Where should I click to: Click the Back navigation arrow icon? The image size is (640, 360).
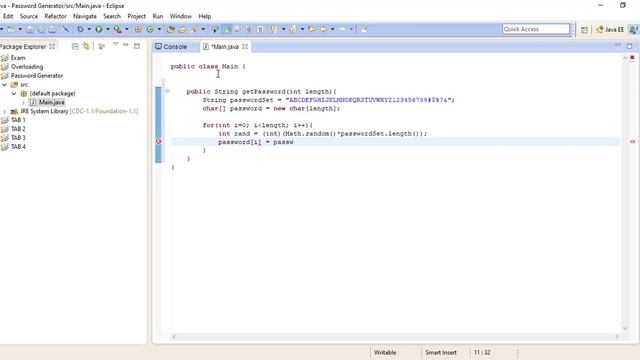[x=323, y=29]
